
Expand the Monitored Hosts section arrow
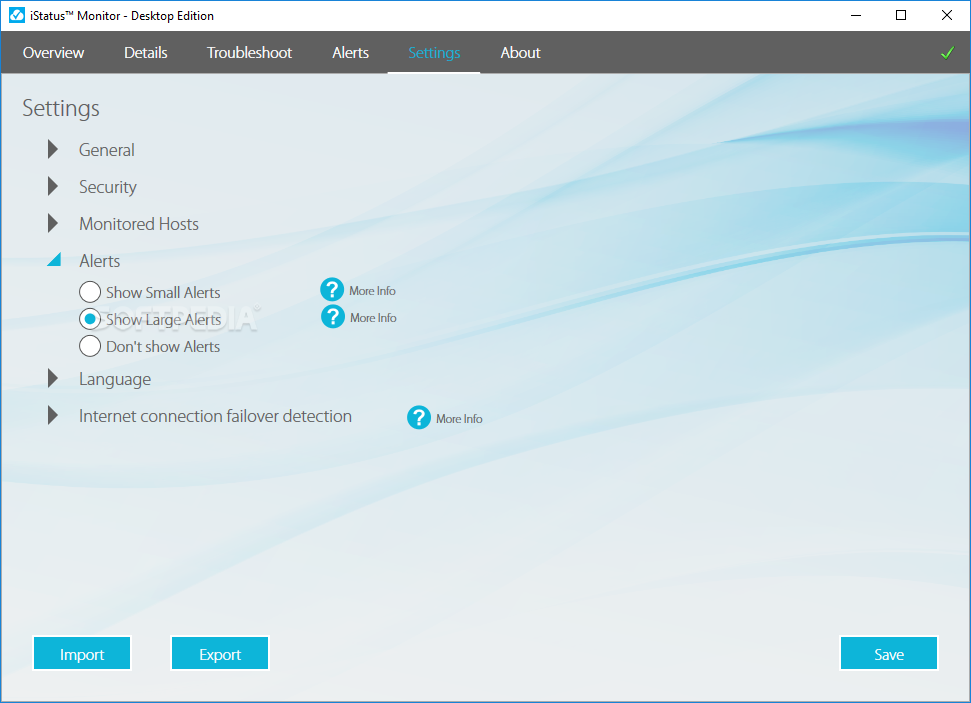click(53, 224)
